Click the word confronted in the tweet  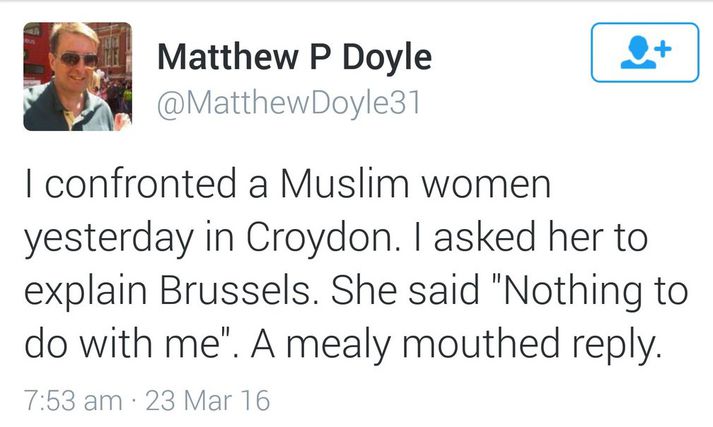[141, 184]
